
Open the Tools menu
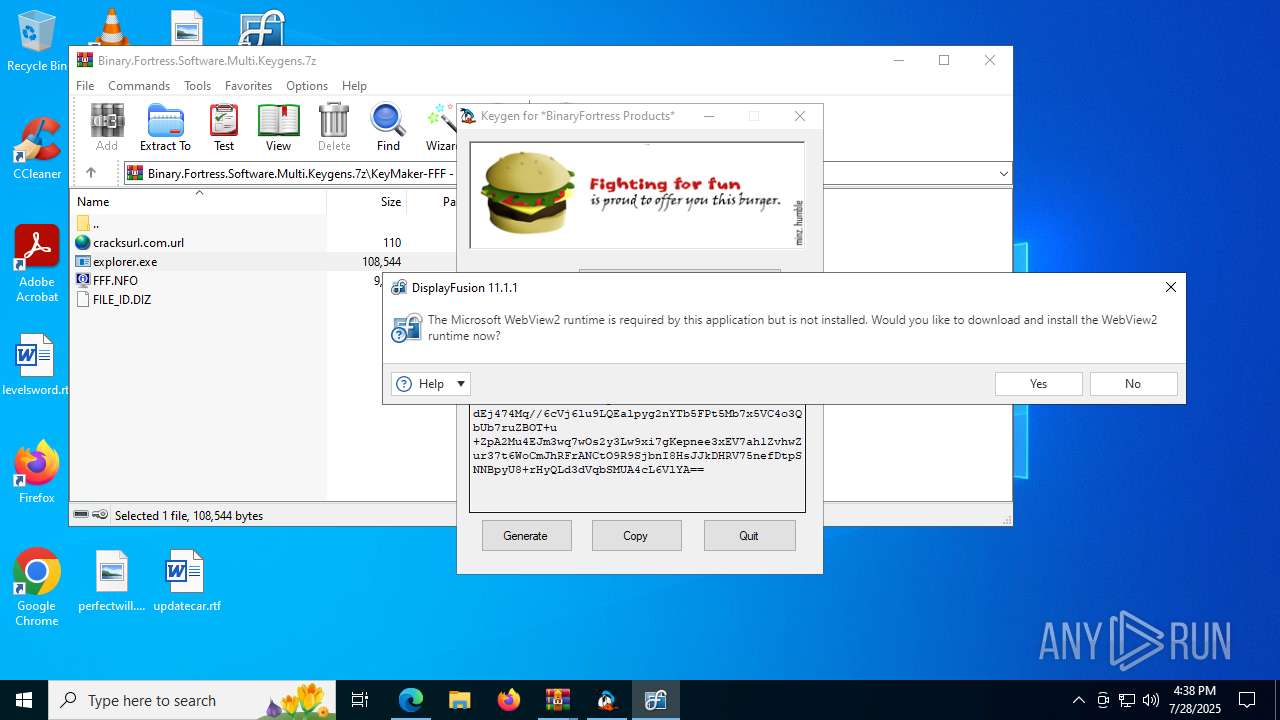pos(197,86)
